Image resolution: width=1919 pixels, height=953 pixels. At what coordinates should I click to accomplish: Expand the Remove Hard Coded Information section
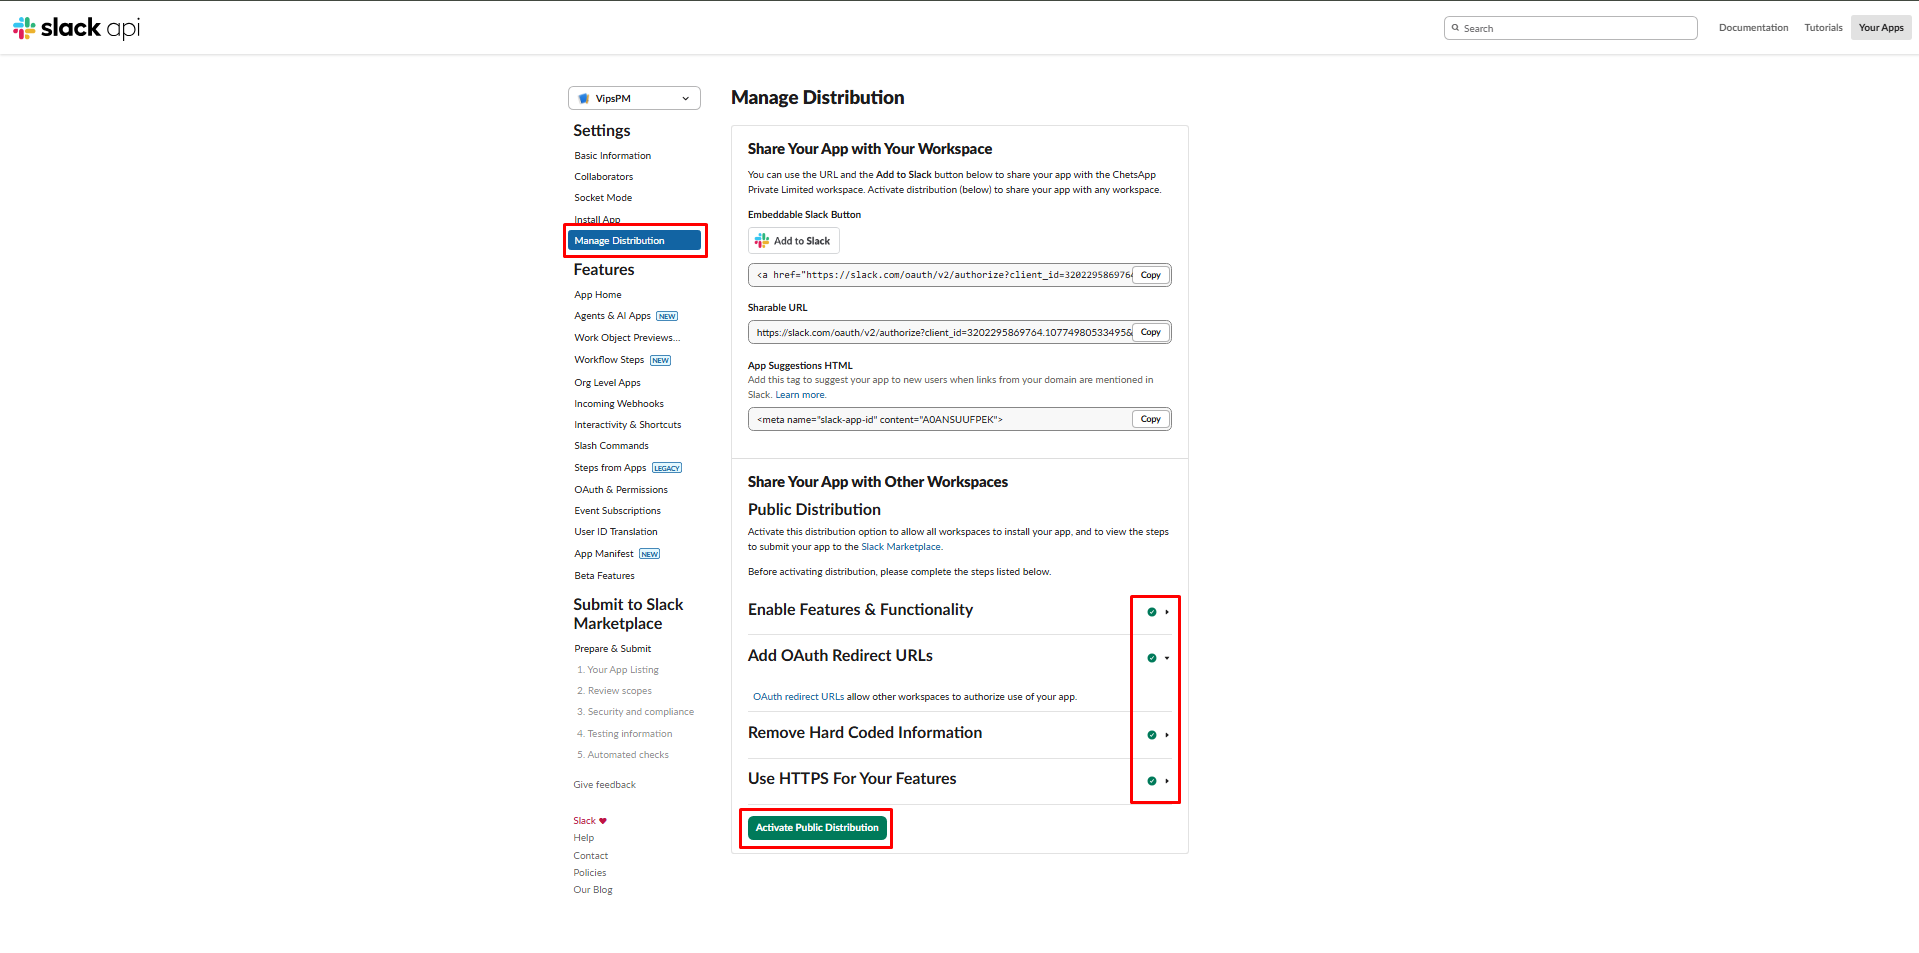coord(1167,735)
